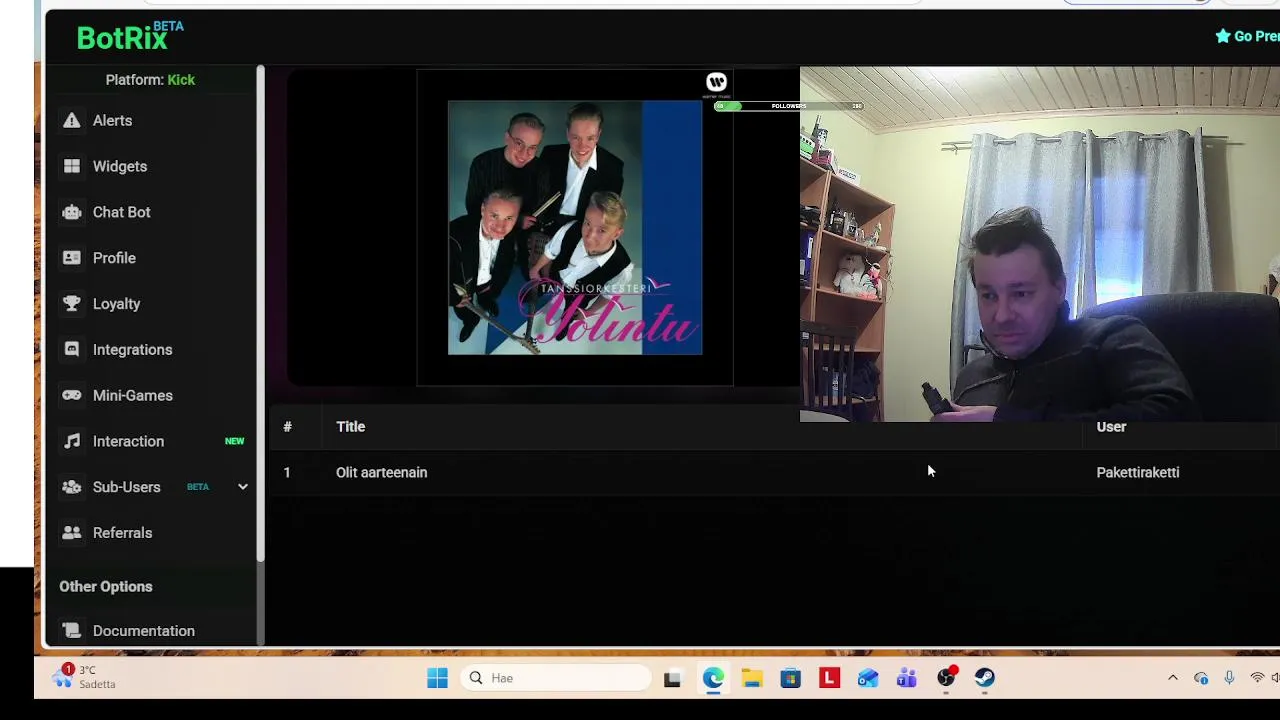The height and width of the screenshot is (720, 1280).
Task: Open the Mini-Games menu item
Action: tap(132, 396)
